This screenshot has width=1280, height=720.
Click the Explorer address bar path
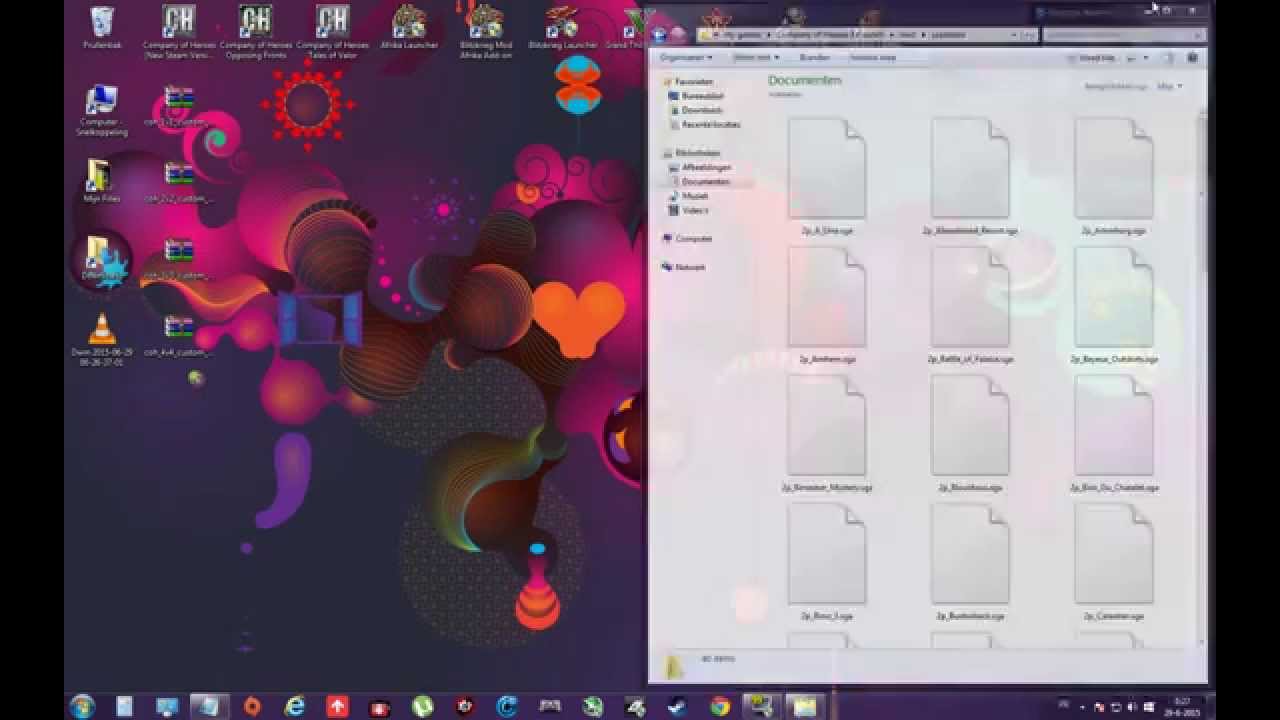point(866,34)
